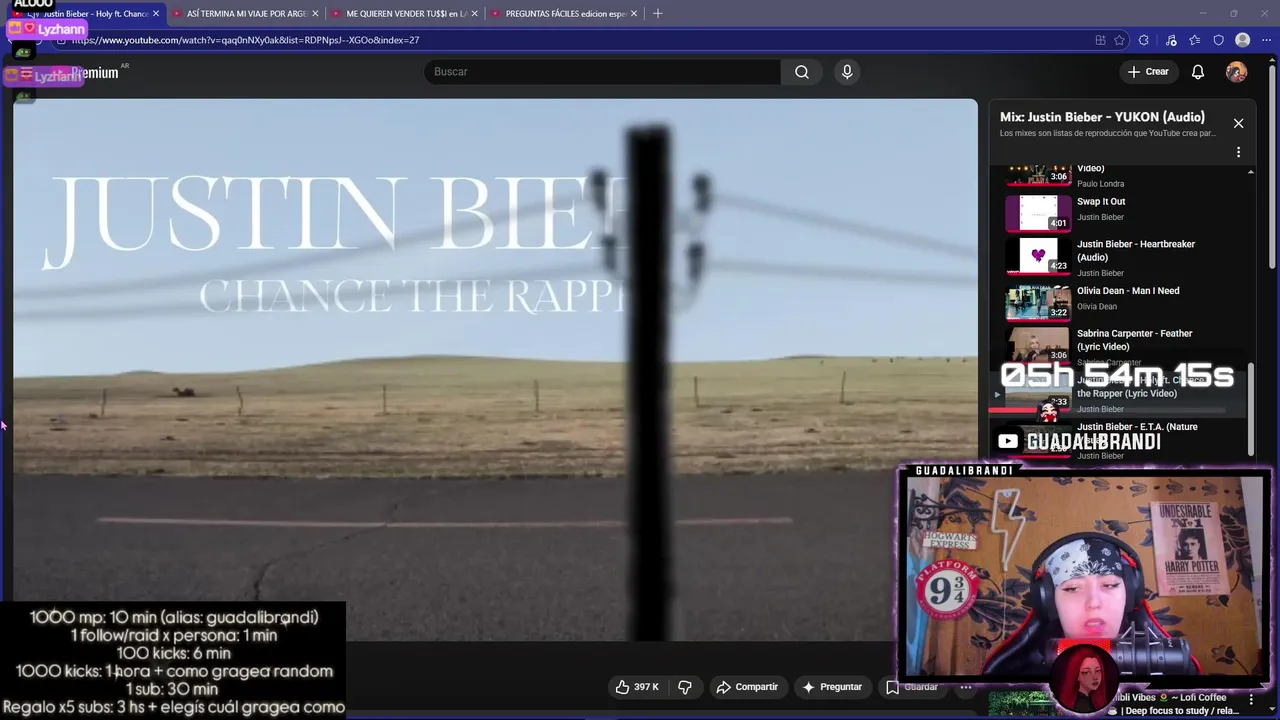Open browser settings and more menu
The height and width of the screenshot is (720, 1280).
[x=1266, y=40]
